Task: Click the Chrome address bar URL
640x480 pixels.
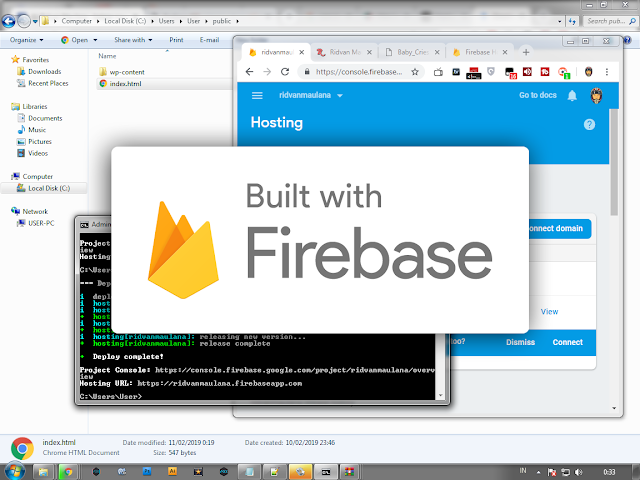Action: coord(359,72)
